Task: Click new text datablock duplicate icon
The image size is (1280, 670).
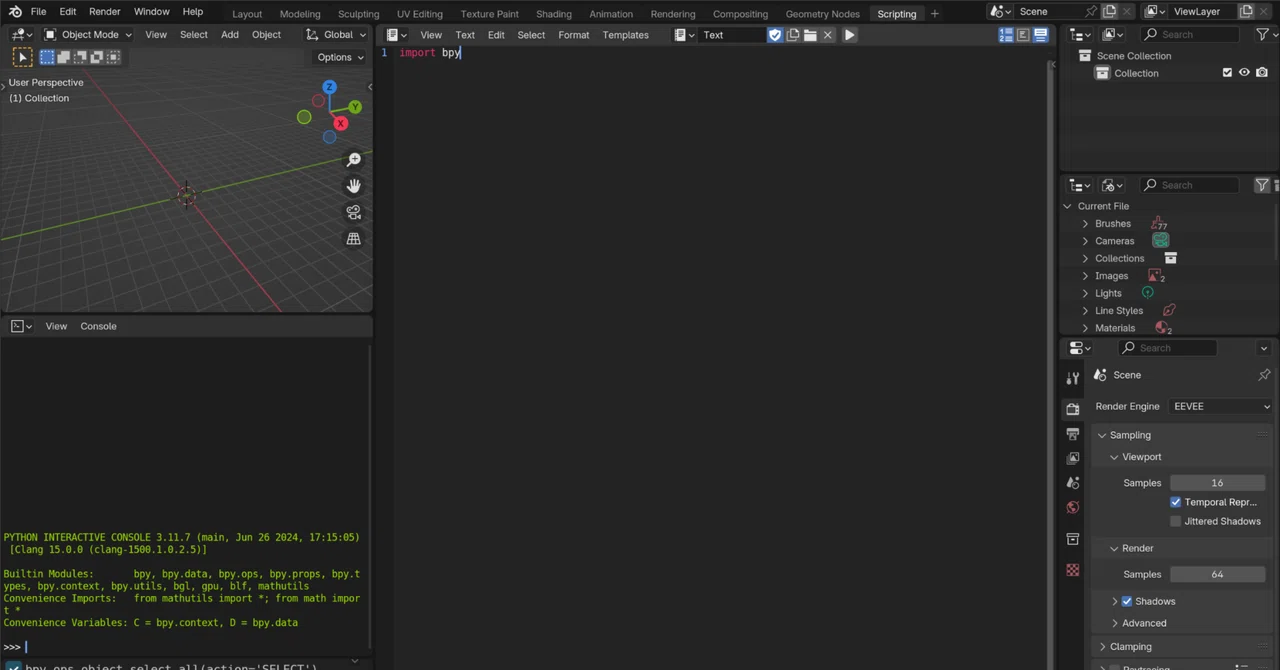Action: pyautogui.click(x=793, y=35)
